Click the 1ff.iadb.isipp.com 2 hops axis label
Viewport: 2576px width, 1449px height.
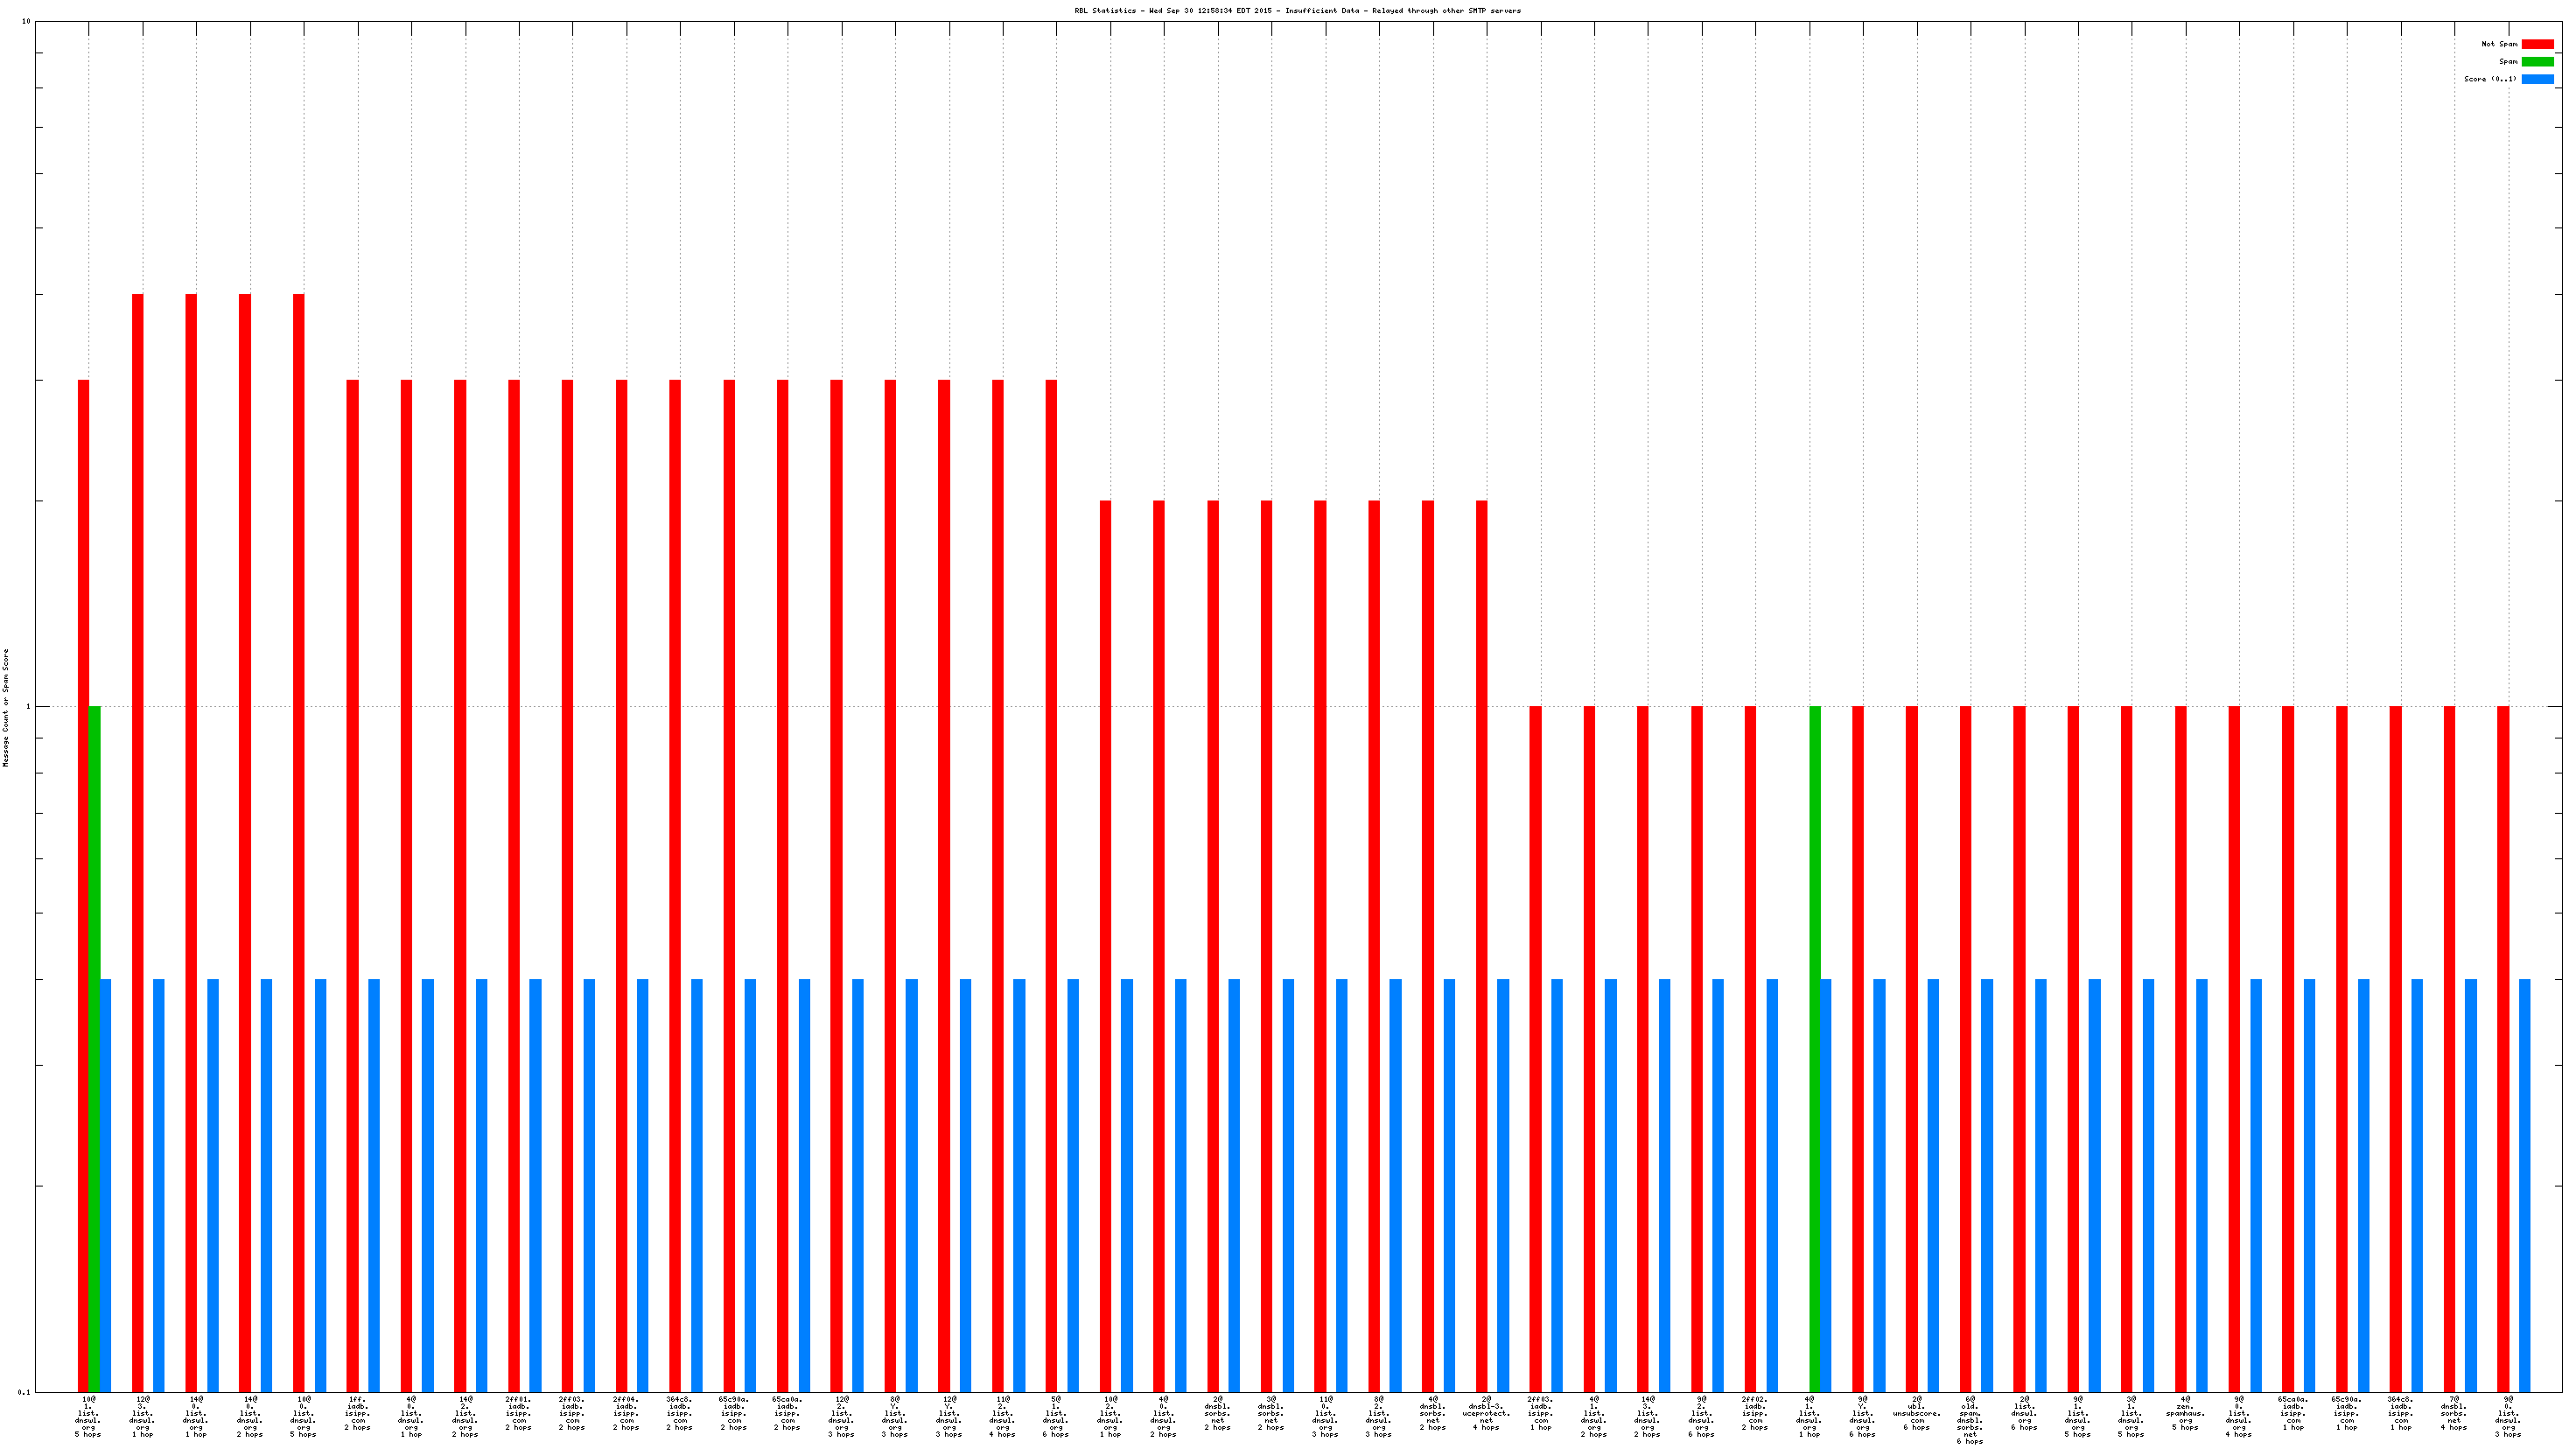pyautogui.click(x=357, y=1413)
